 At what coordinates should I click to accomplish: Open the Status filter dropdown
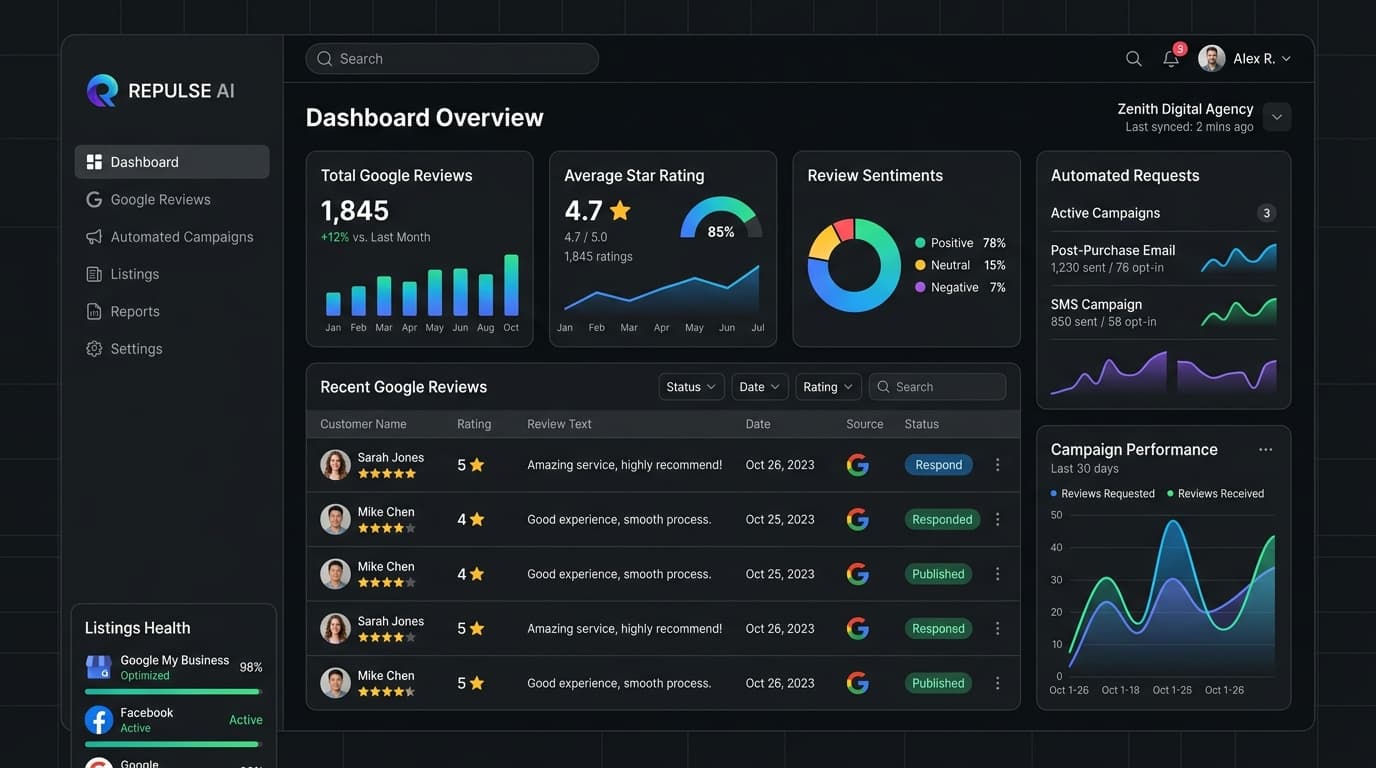pos(690,386)
